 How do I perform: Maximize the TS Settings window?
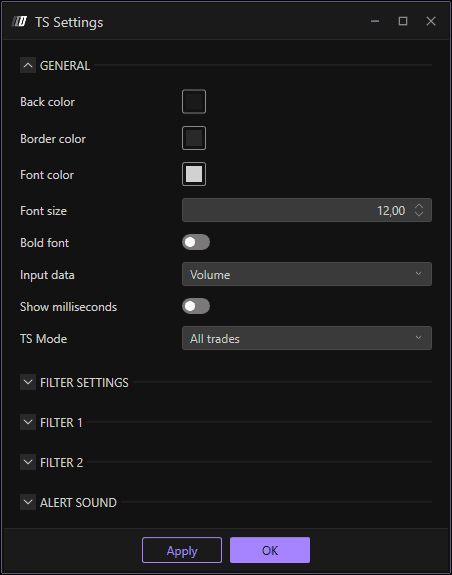pos(403,21)
